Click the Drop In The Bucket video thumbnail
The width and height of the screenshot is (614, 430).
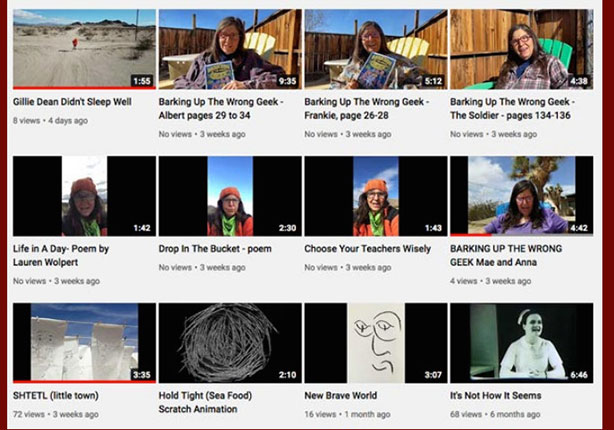(x=230, y=196)
